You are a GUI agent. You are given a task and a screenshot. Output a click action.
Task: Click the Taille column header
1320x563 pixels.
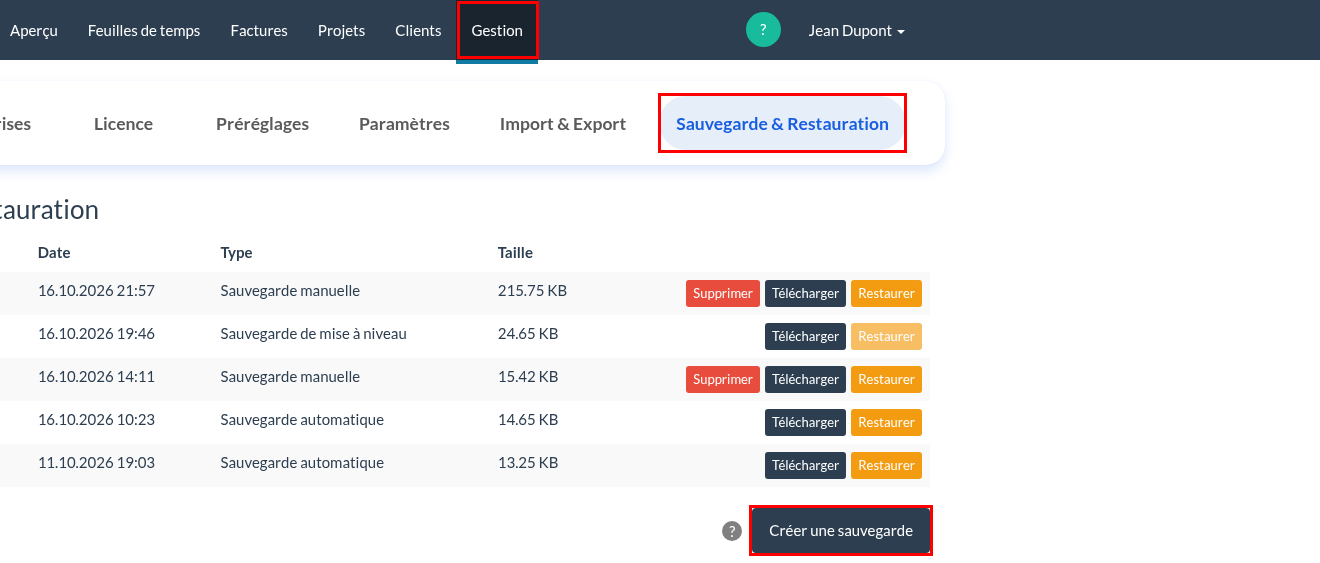click(x=515, y=253)
